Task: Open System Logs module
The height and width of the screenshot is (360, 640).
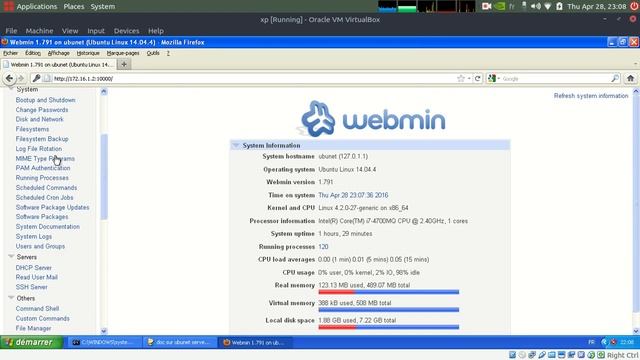Action: (x=33, y=236)
